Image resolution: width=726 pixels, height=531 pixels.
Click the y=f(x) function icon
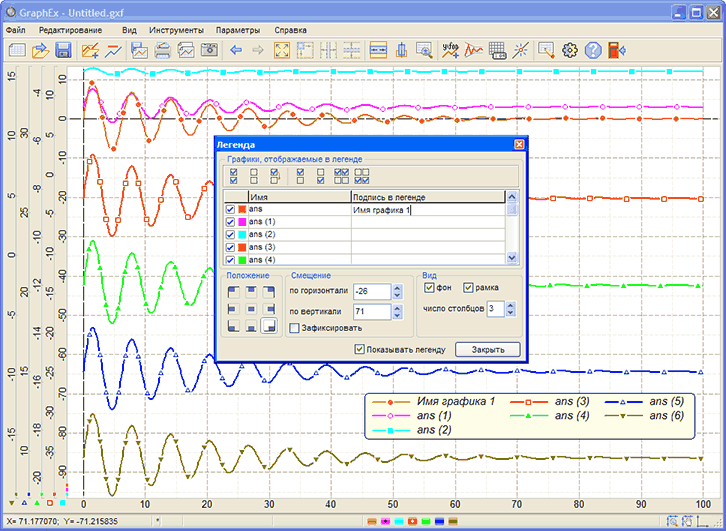click(x=450, y=50)
